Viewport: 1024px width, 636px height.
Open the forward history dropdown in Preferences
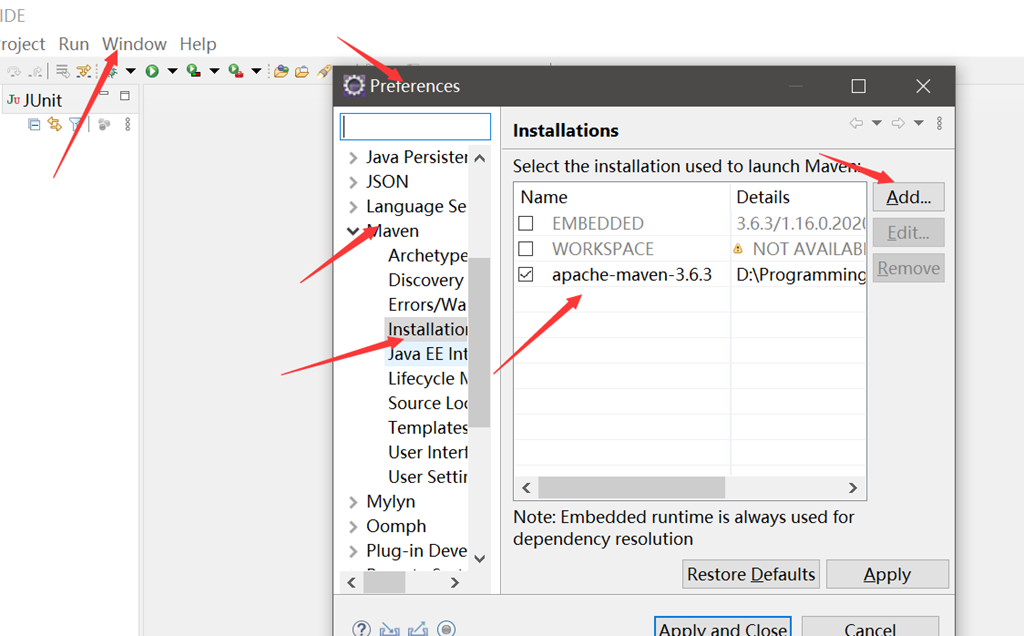(918, 123)
